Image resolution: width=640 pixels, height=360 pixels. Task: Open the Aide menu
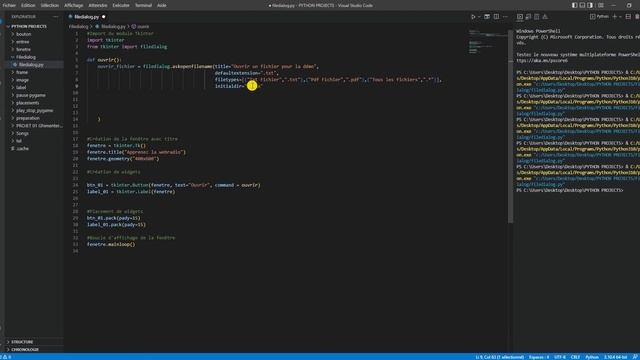(x=162, y=5)
